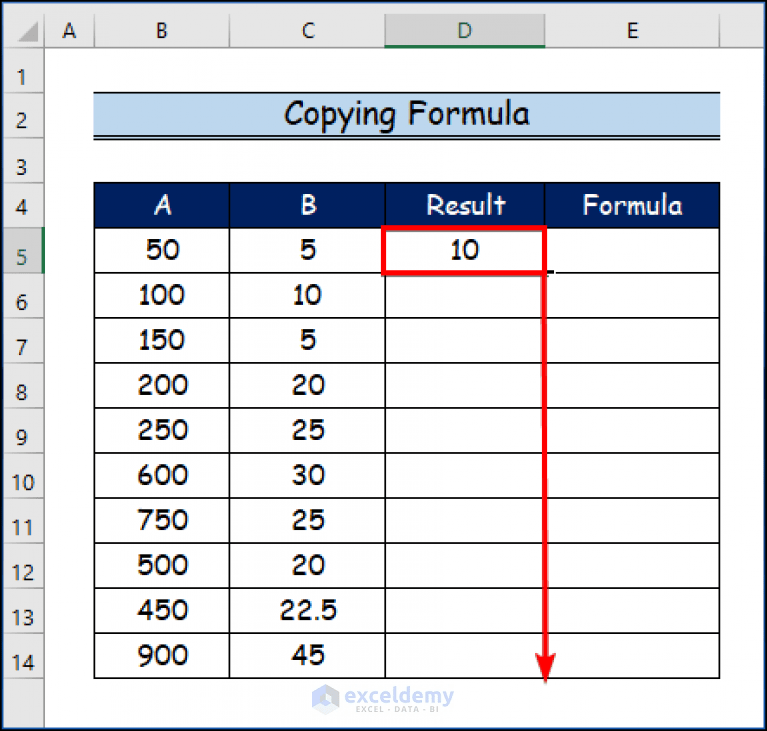
Task: Select column B header
Action: coord(161,31)
